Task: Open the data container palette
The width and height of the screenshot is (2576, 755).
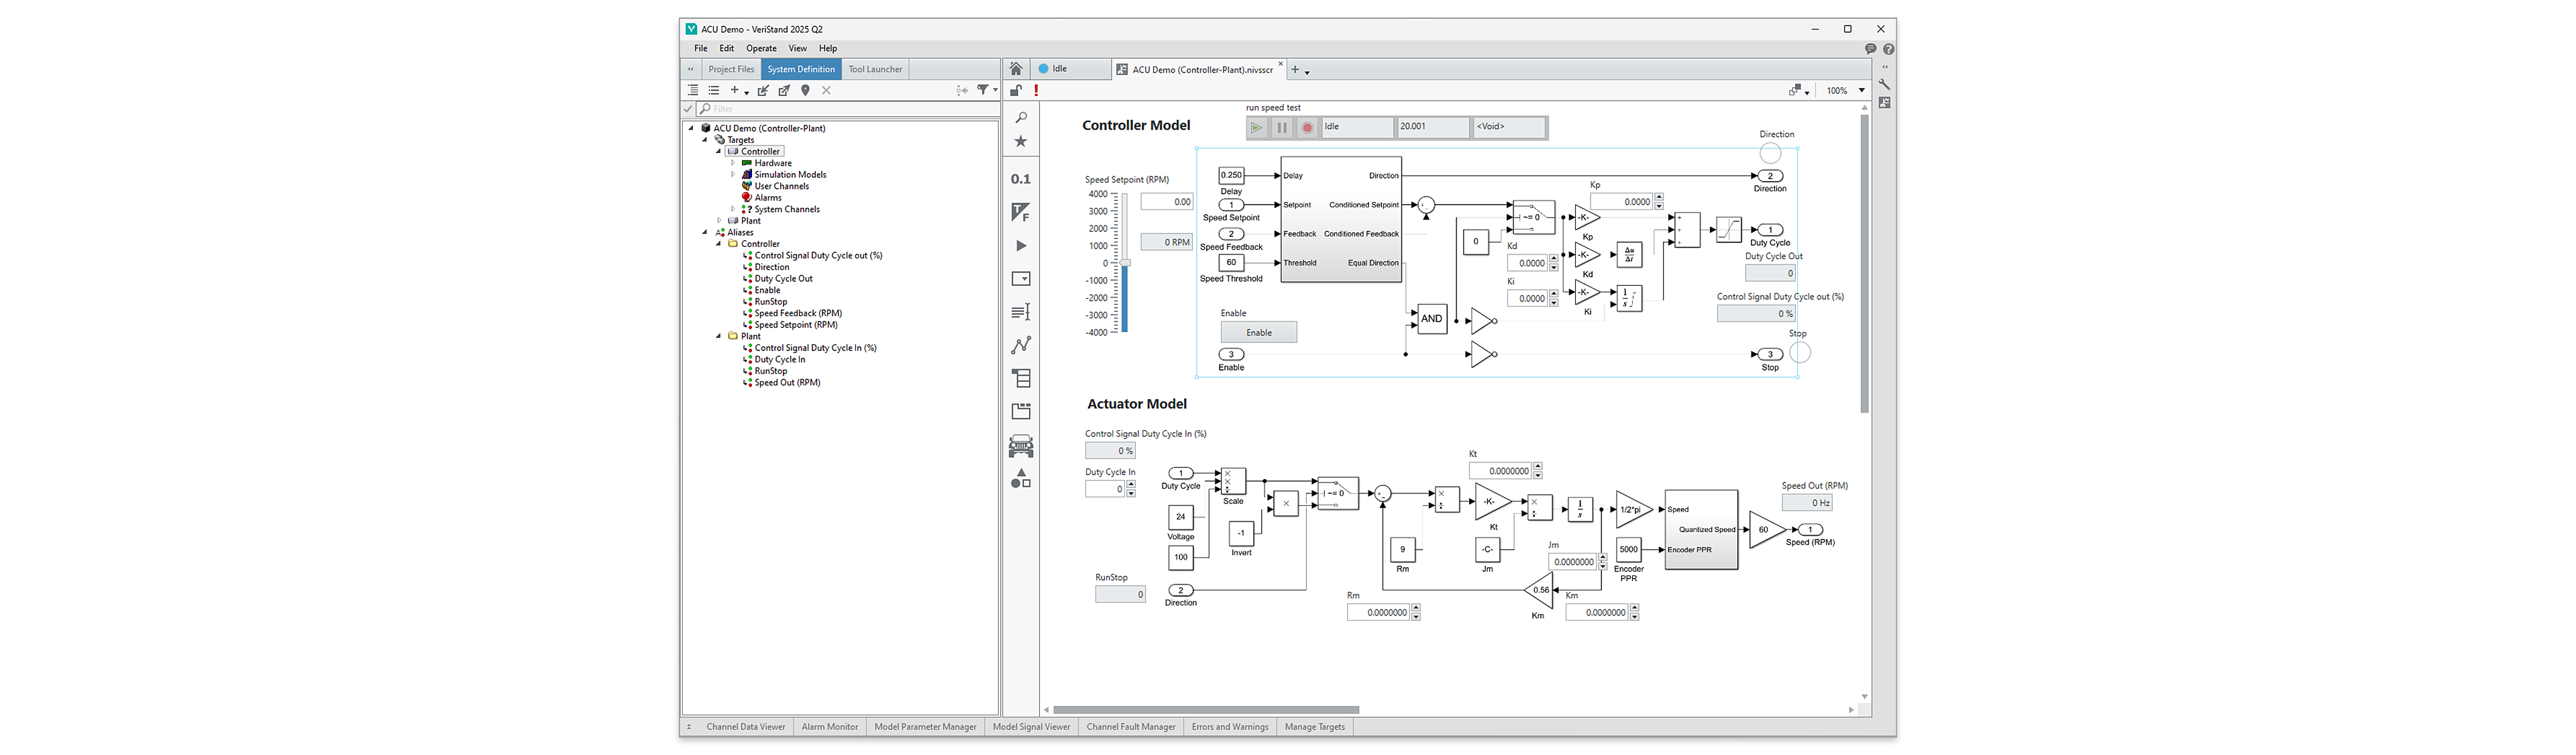Action: click(x=1021, y=378)
